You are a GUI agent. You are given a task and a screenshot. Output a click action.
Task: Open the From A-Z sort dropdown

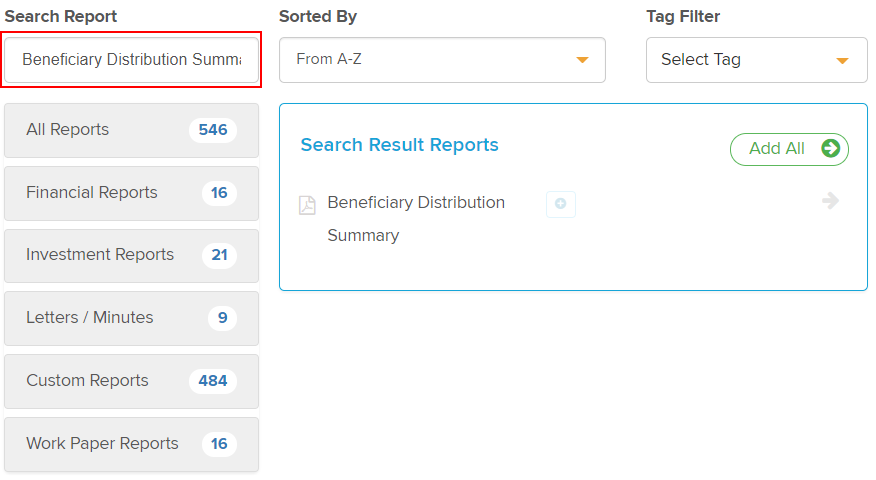point(442,60)
